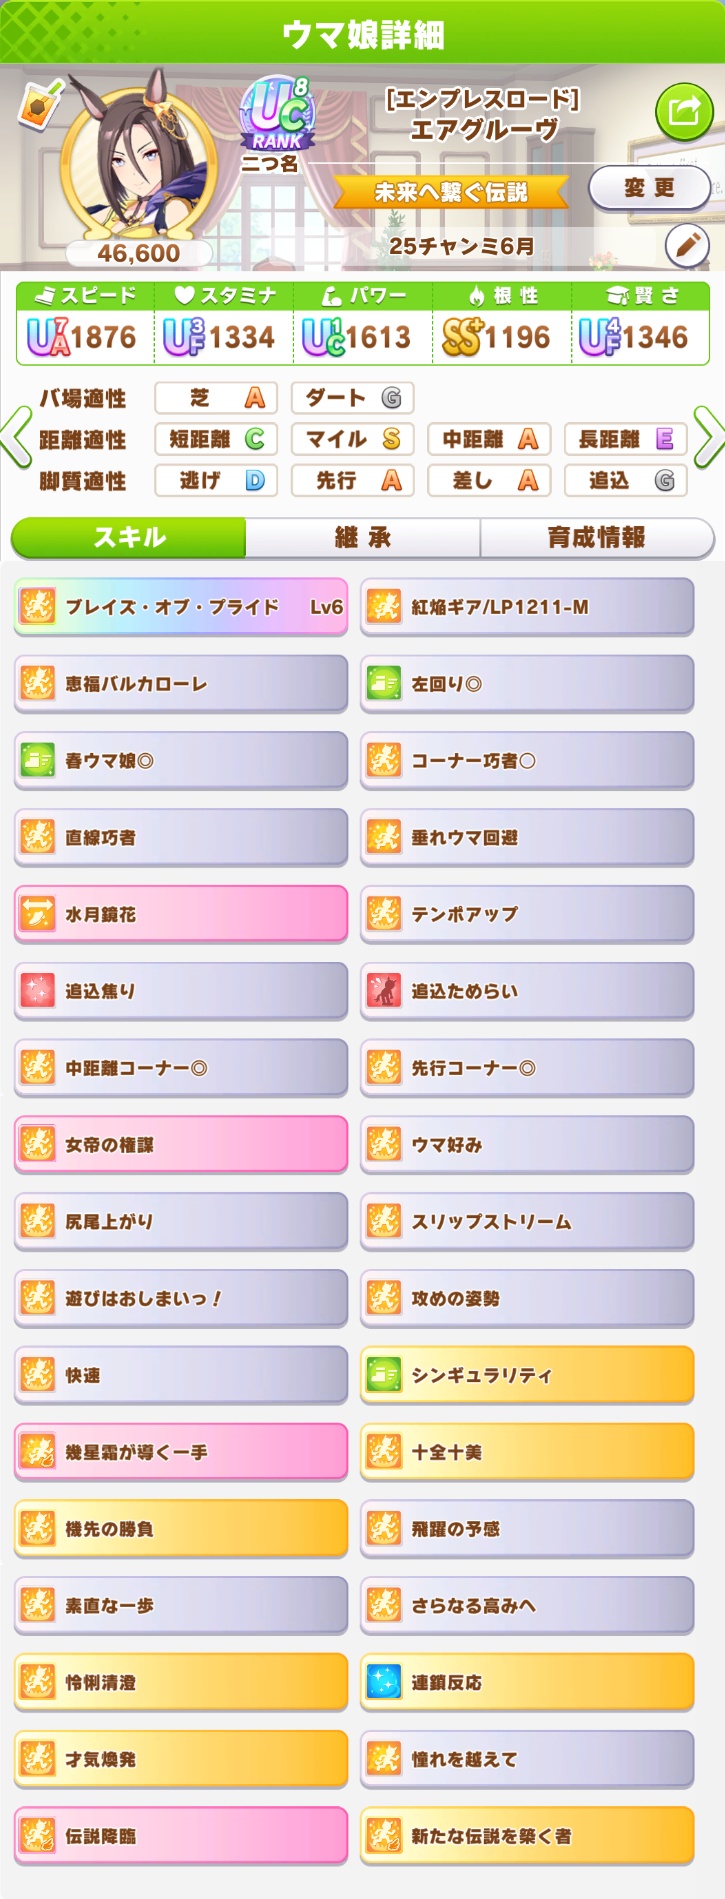Click the pencil edit memo icon
725x1899 pixels.
[687, 245]
